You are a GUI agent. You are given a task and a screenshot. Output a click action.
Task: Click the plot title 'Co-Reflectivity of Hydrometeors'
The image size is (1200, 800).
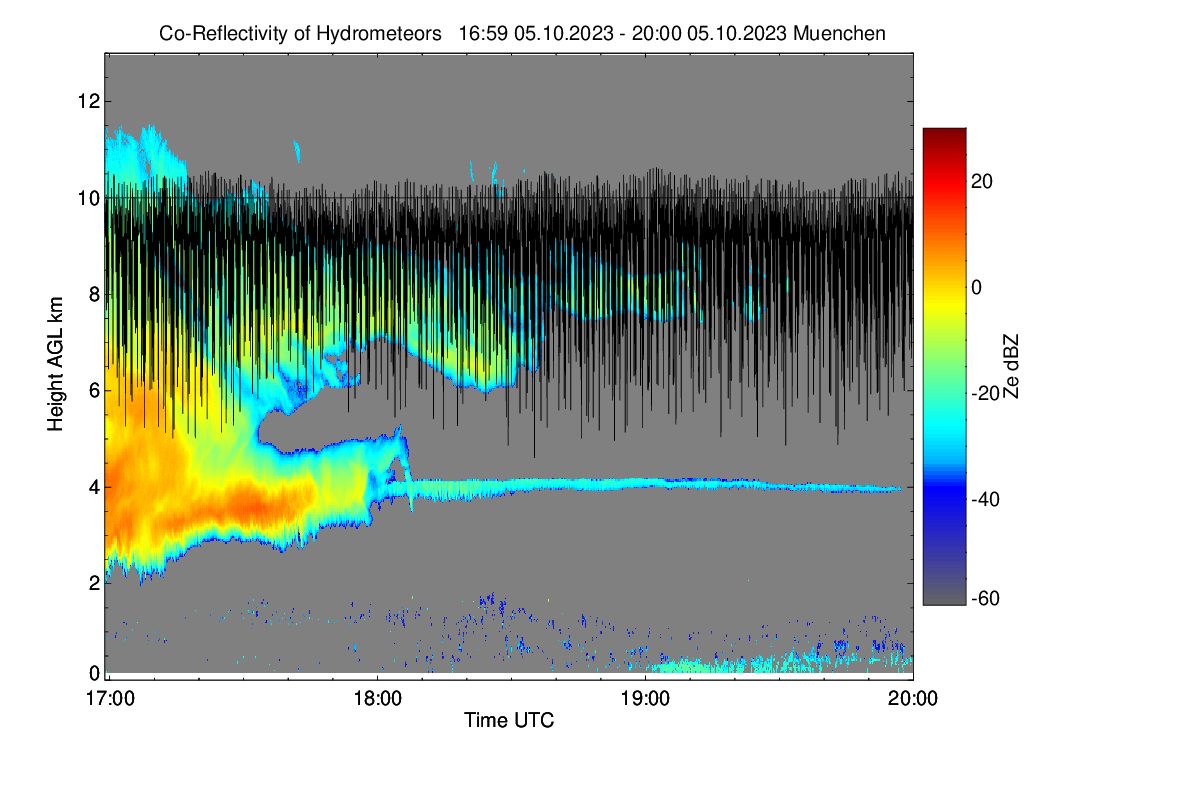click(300, 33)
